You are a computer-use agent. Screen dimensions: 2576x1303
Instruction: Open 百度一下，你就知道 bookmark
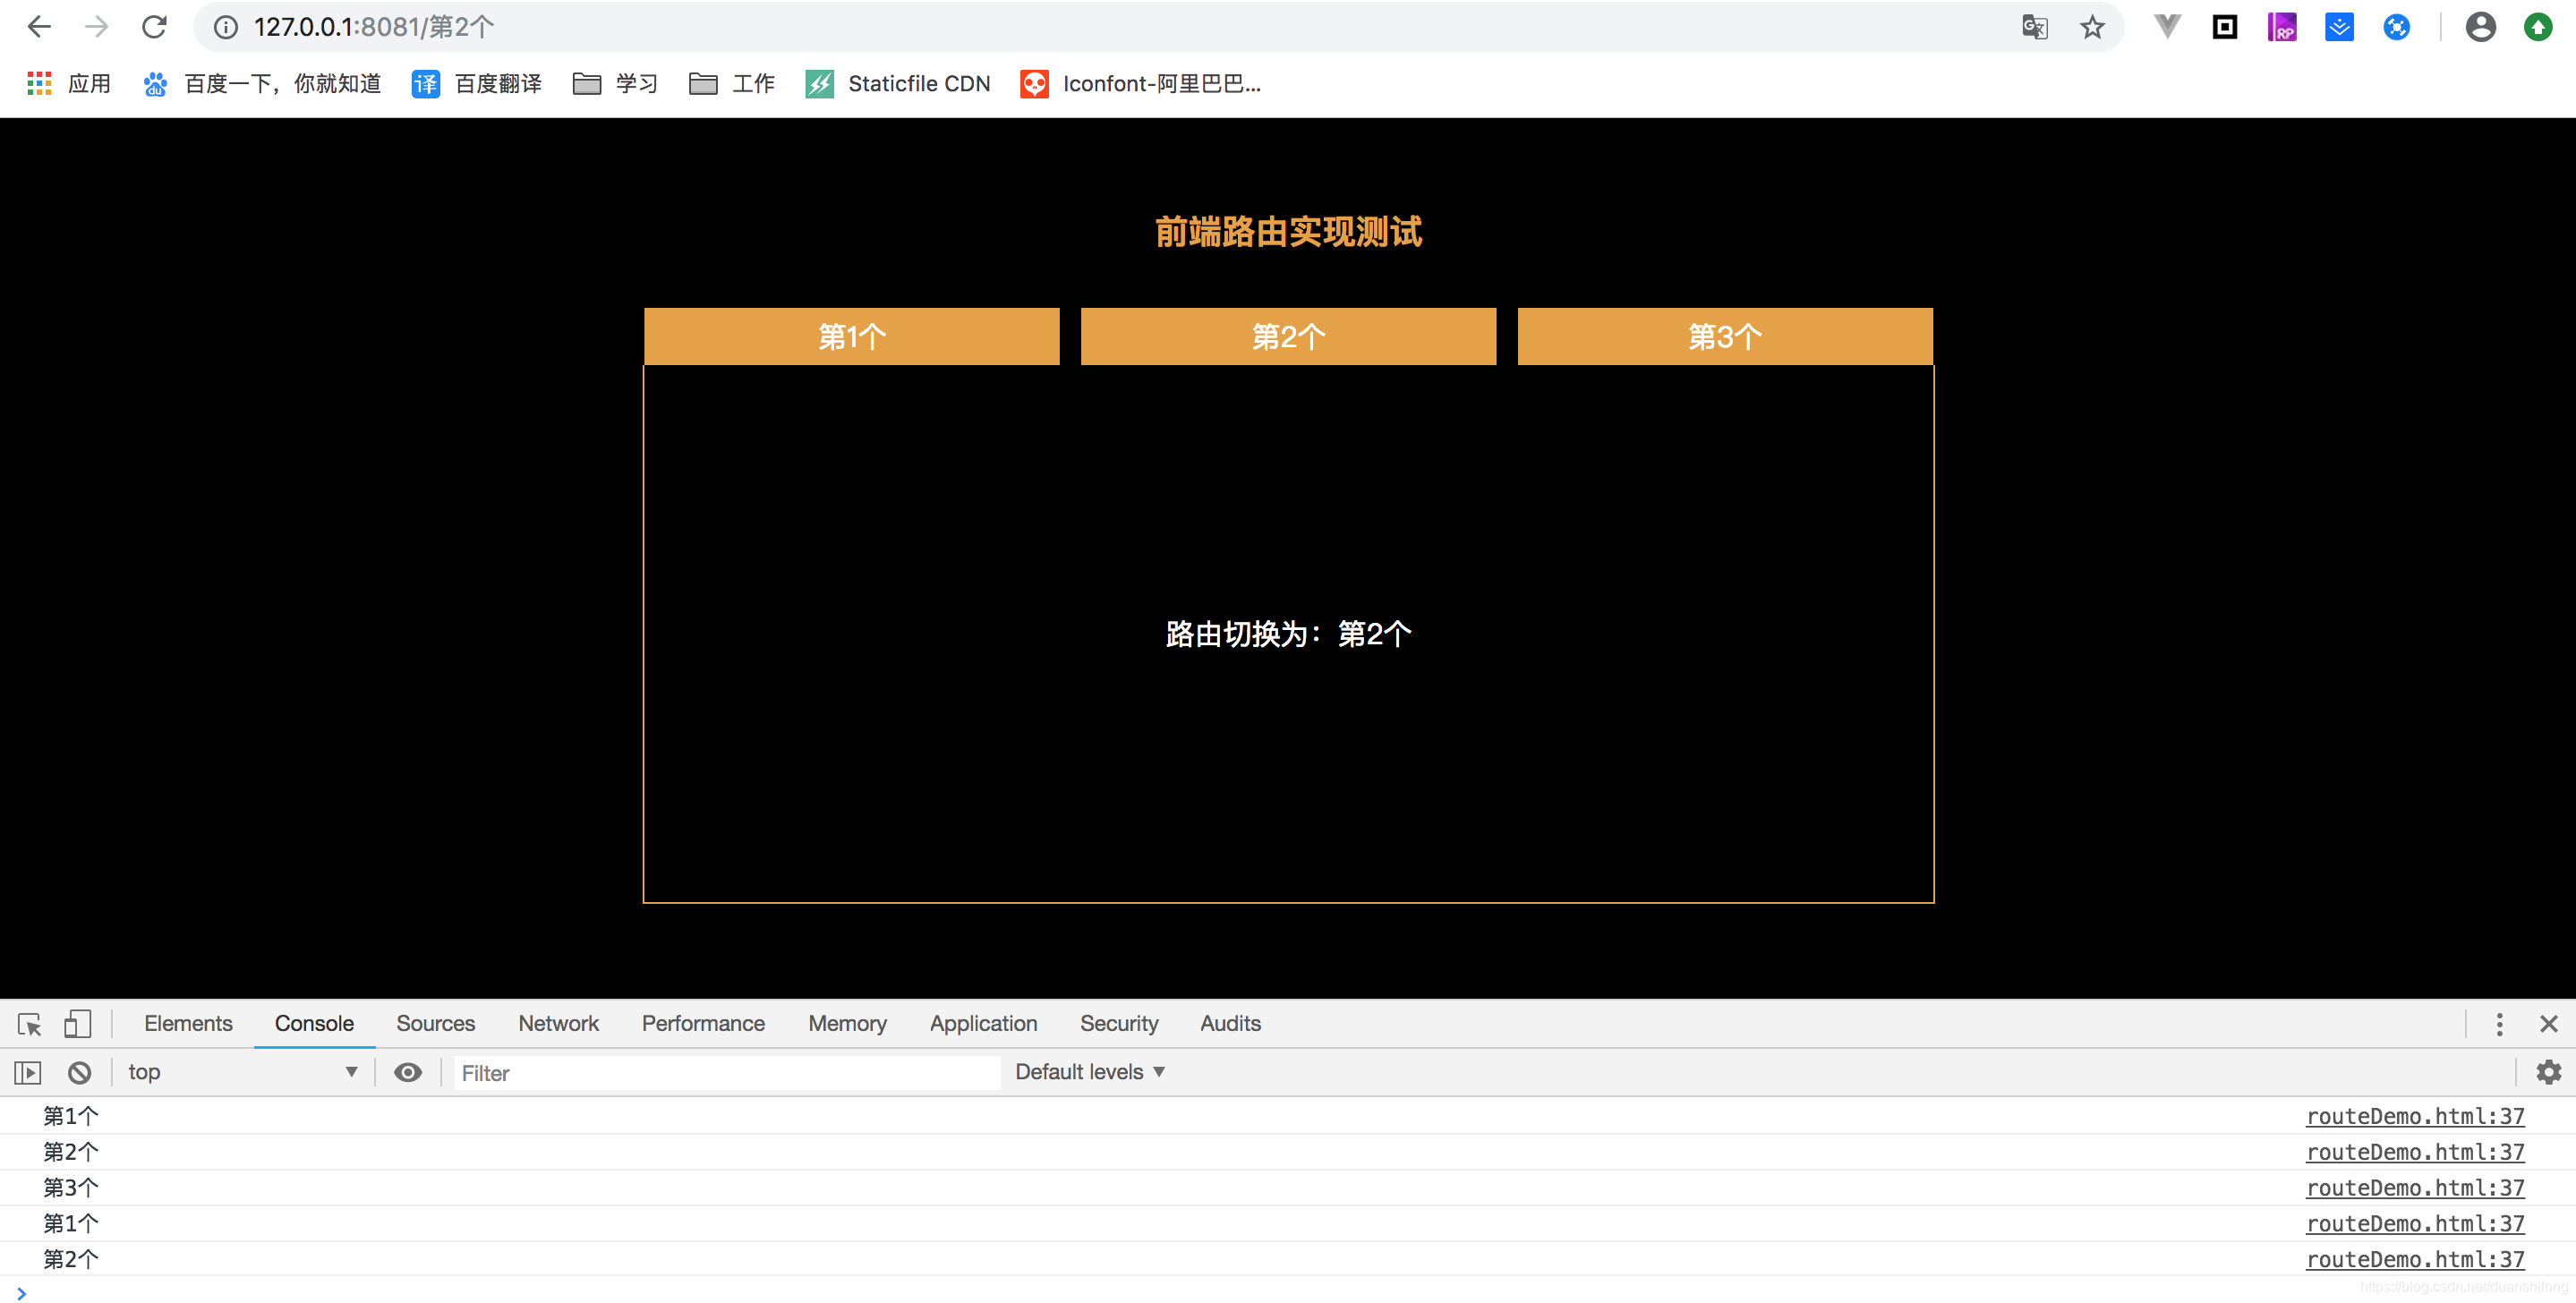pos(262,84)
